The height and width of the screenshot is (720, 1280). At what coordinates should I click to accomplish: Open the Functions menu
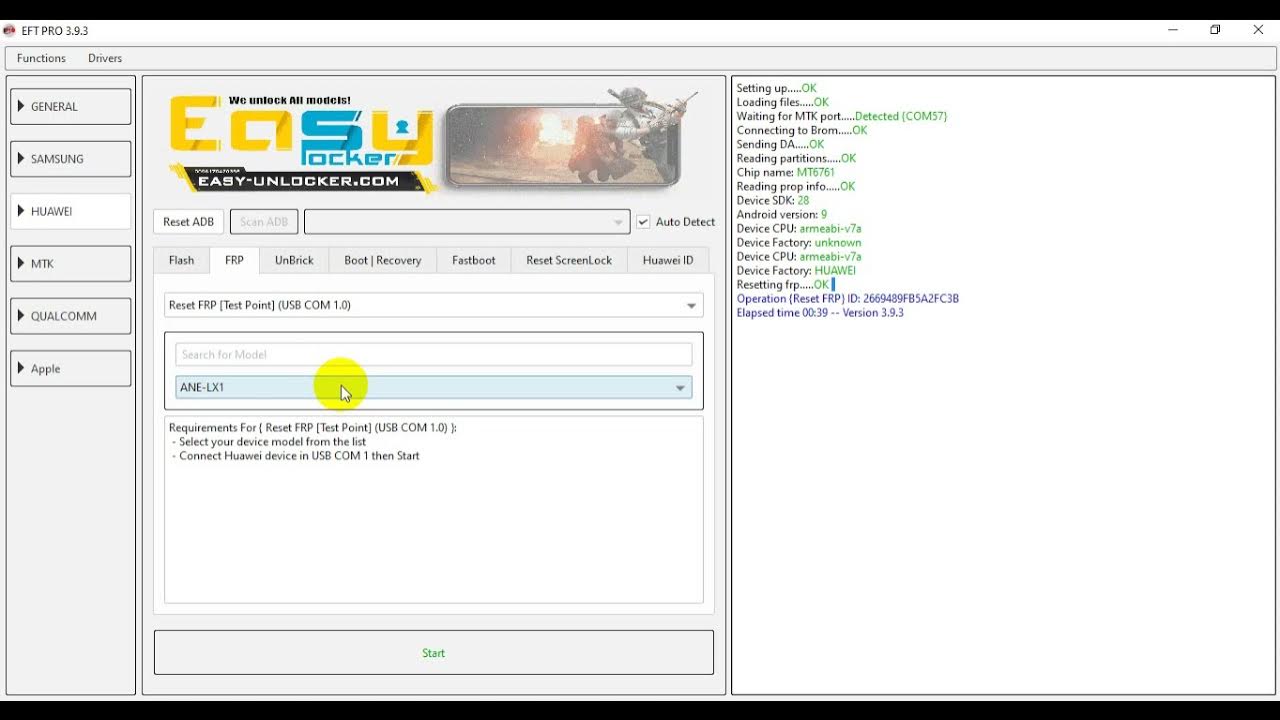pyautogui.click(x=41, y=58)
